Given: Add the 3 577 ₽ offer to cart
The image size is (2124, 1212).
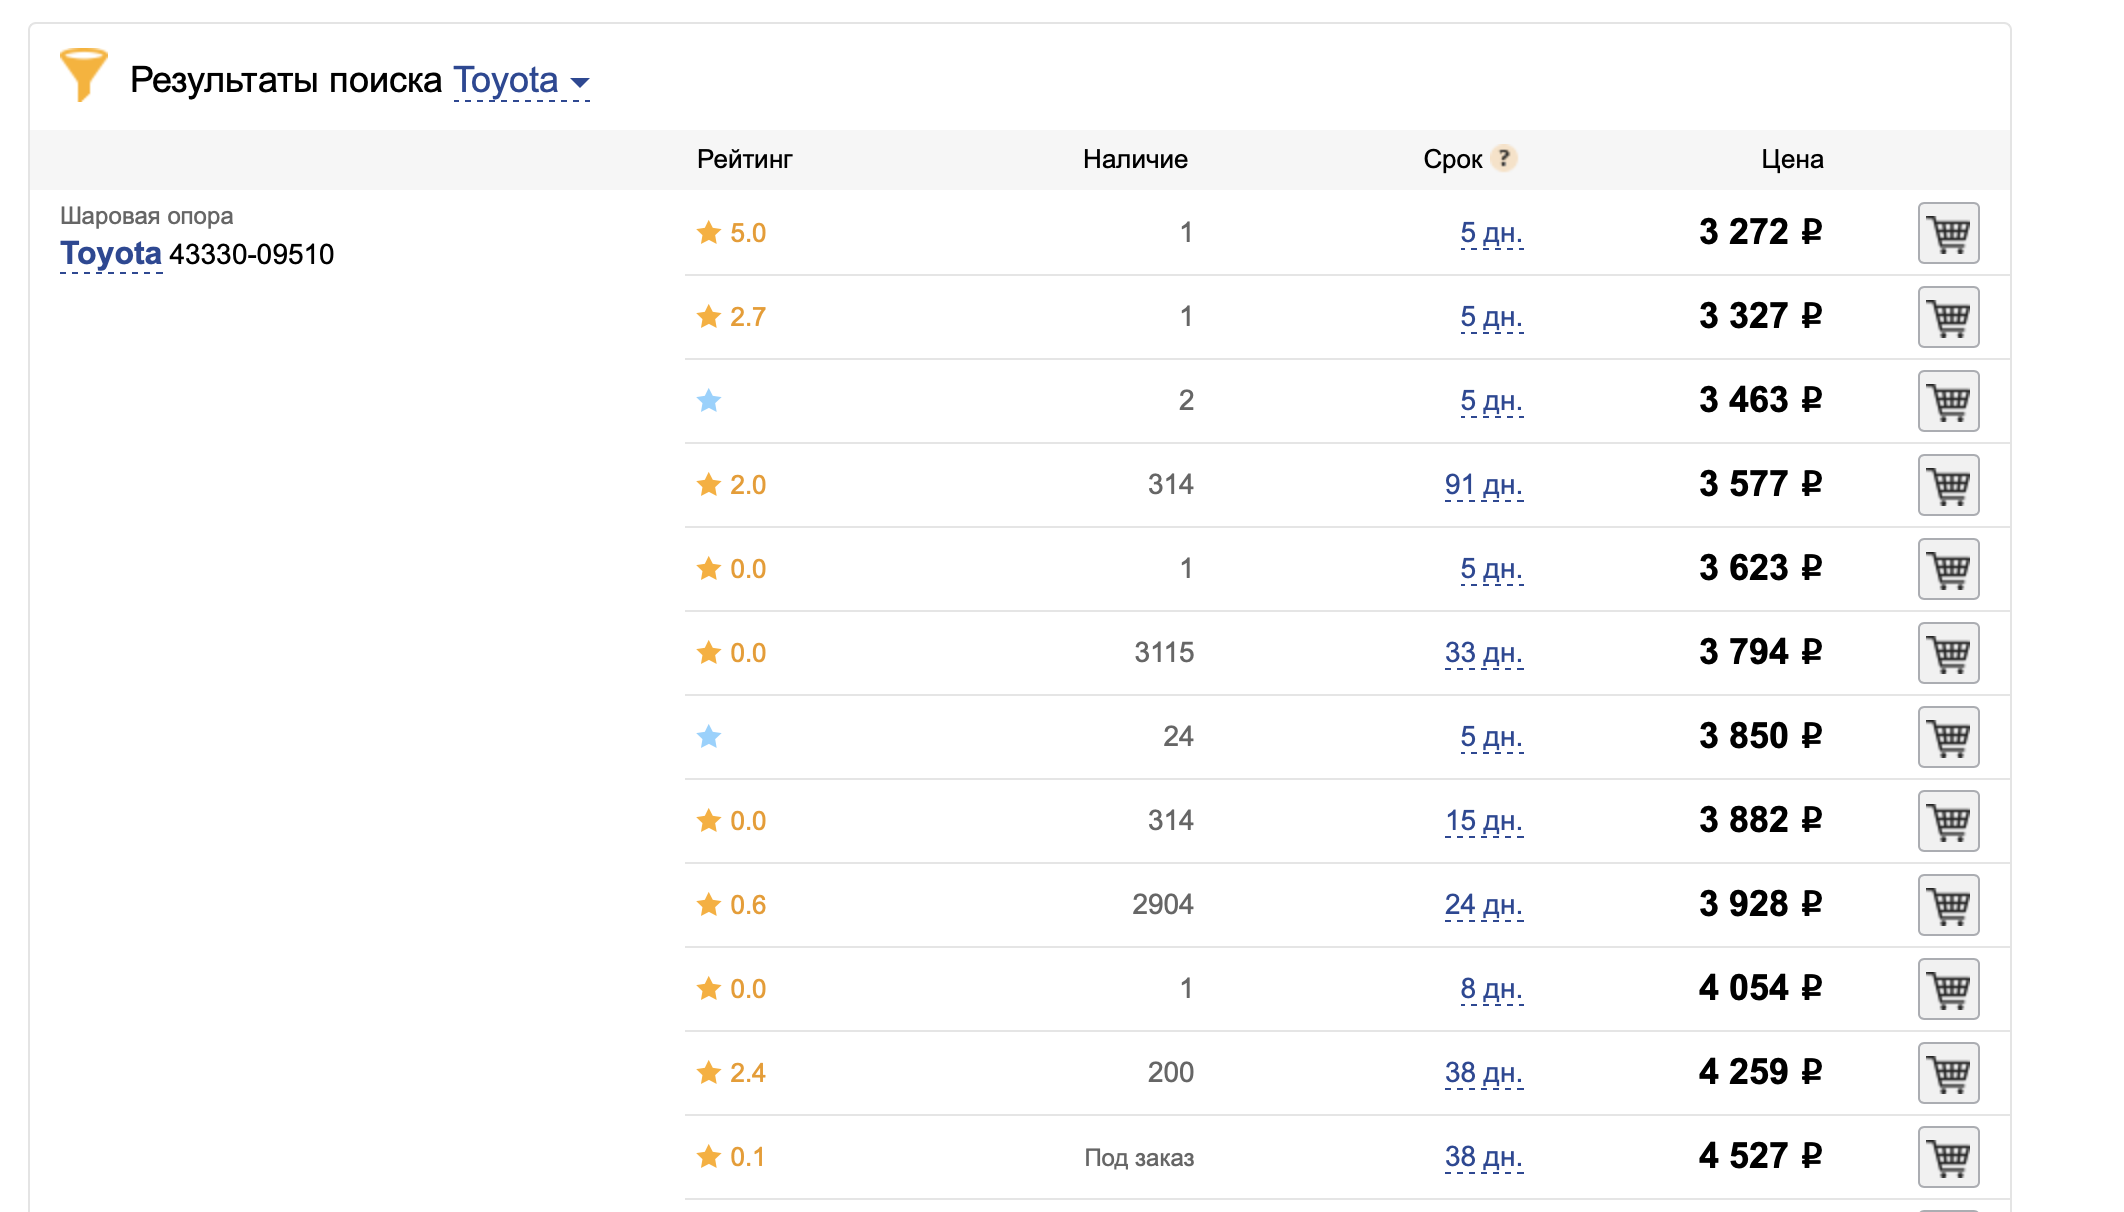Looking at the screenshot, I should coord(1948,485).
